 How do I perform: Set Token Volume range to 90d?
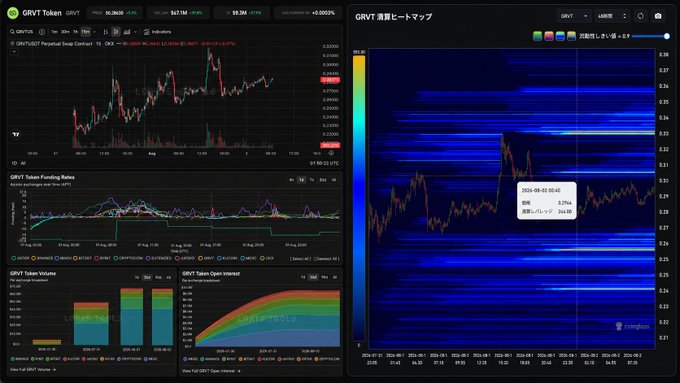(158, 277)
